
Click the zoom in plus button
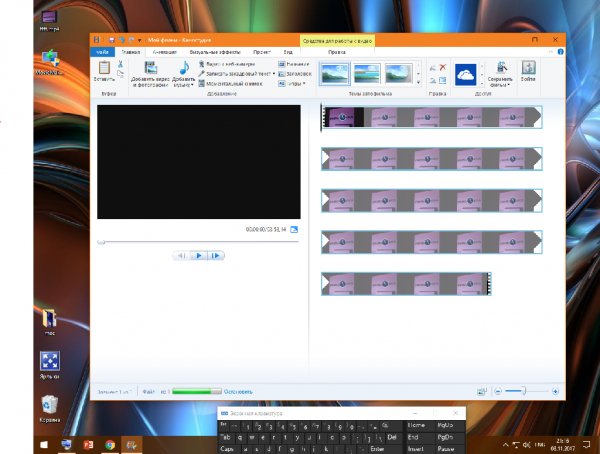[x=555, y=391]
